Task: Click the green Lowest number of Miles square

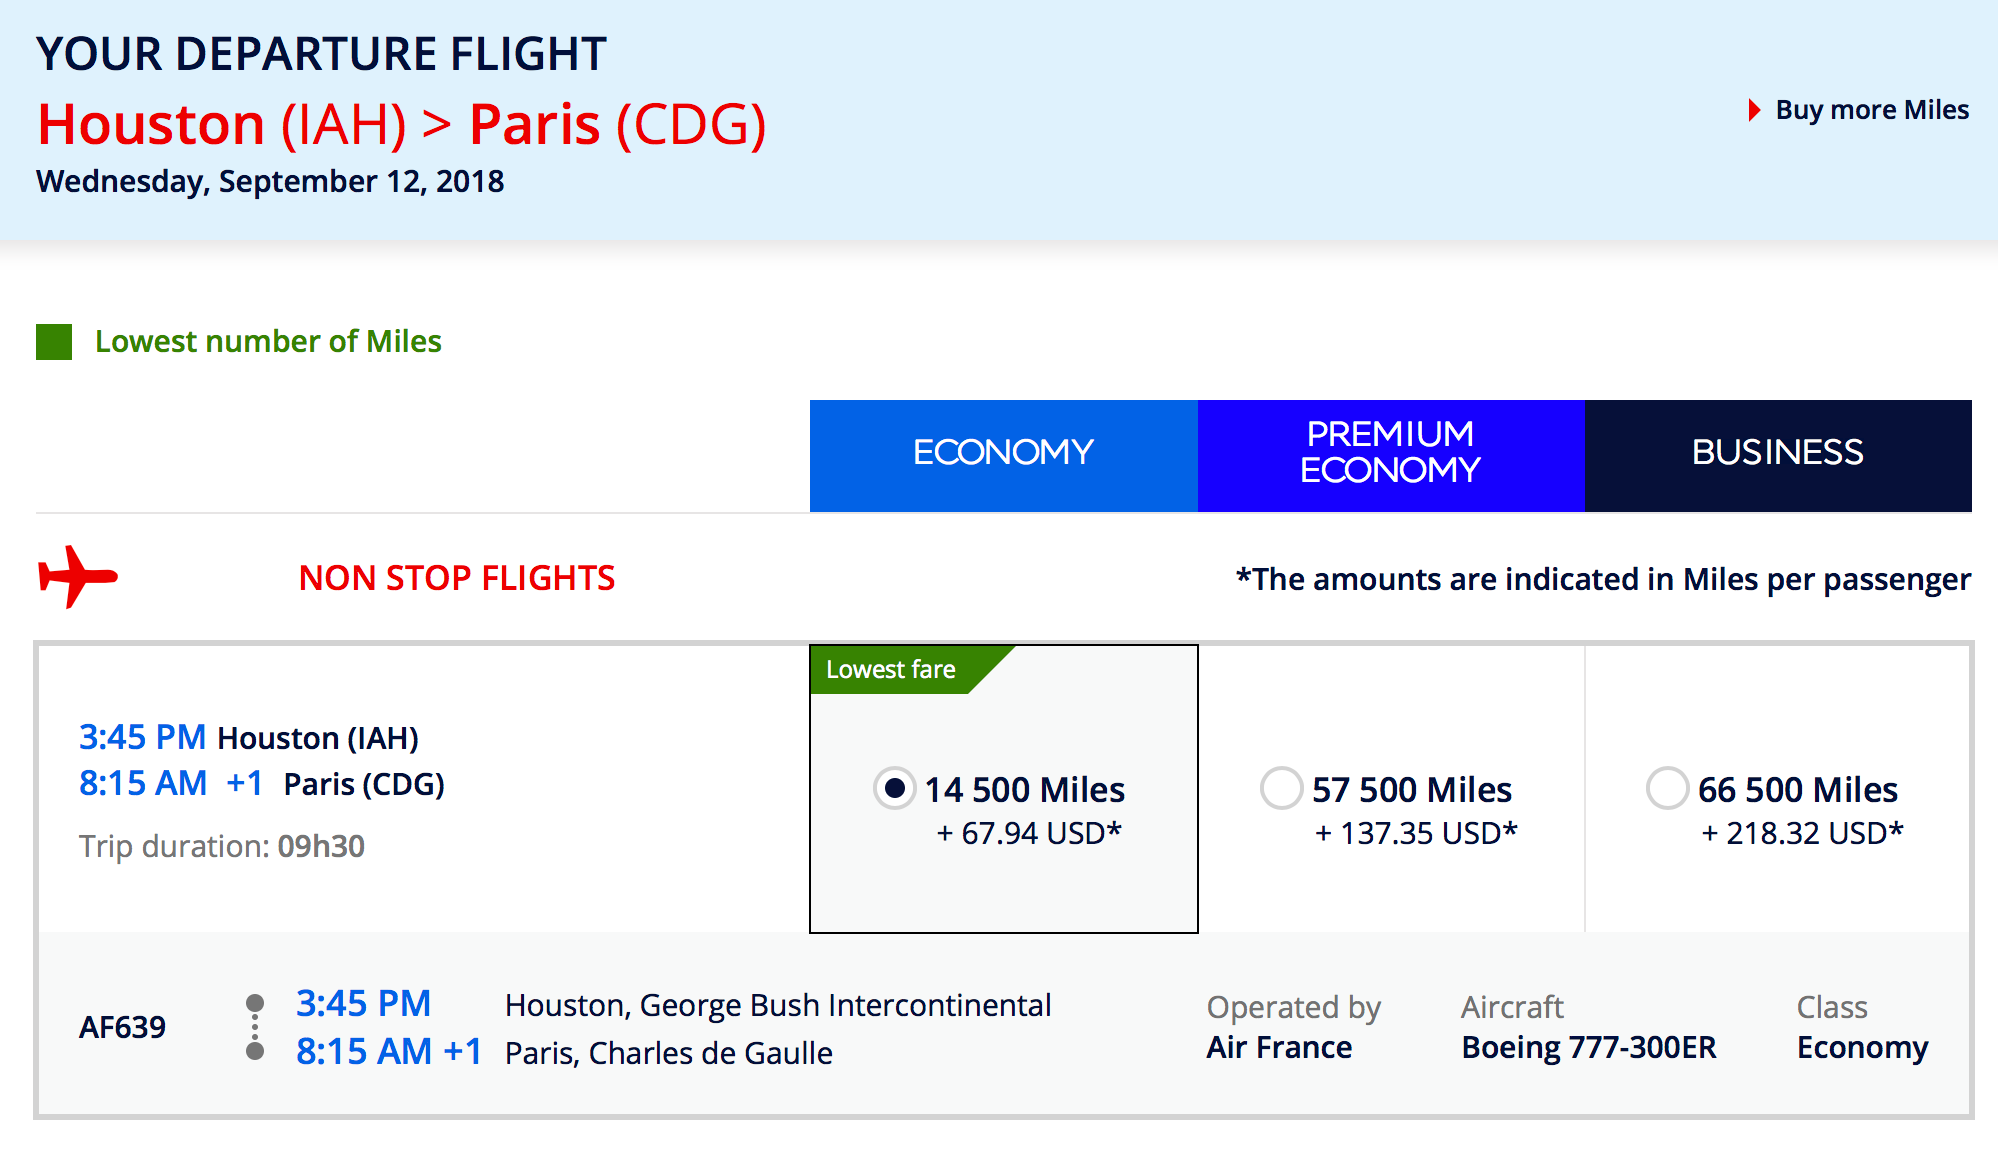Action: (x=54, y=342)
